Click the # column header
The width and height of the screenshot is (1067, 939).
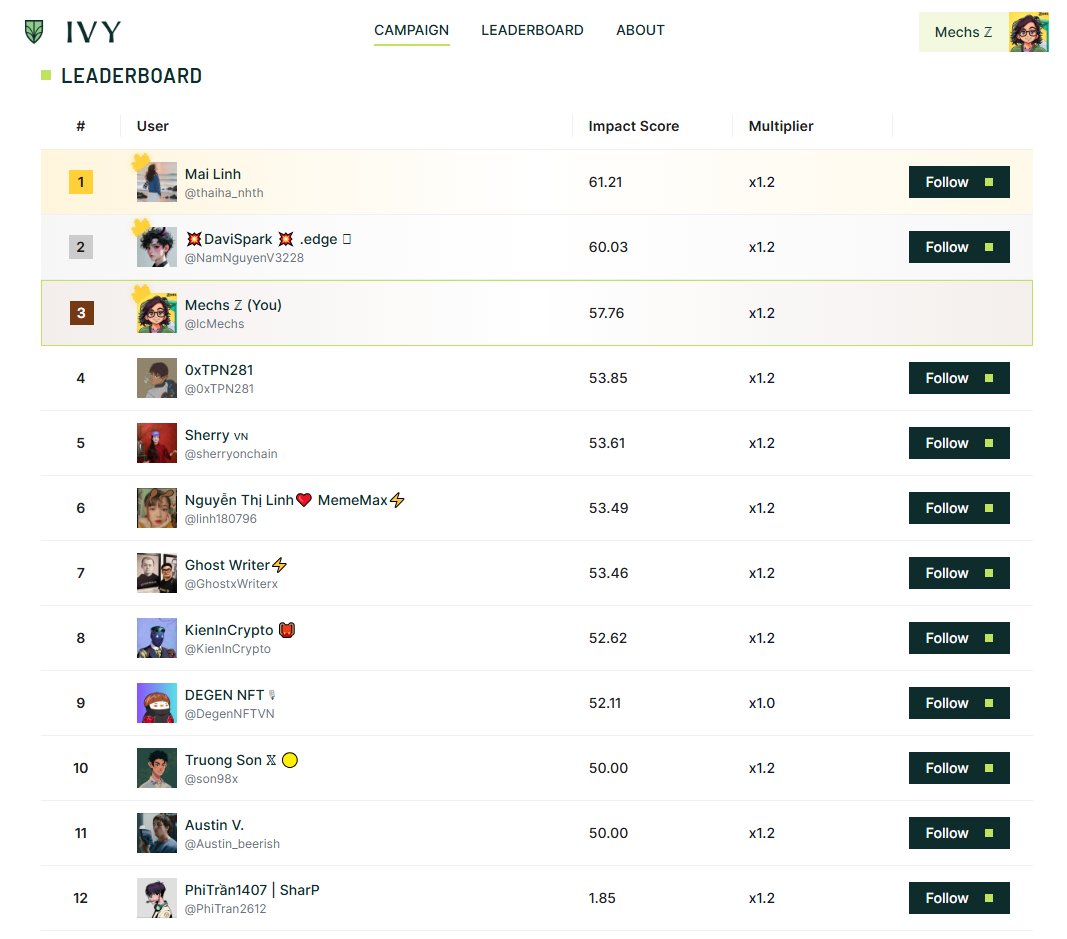point(81,126)
